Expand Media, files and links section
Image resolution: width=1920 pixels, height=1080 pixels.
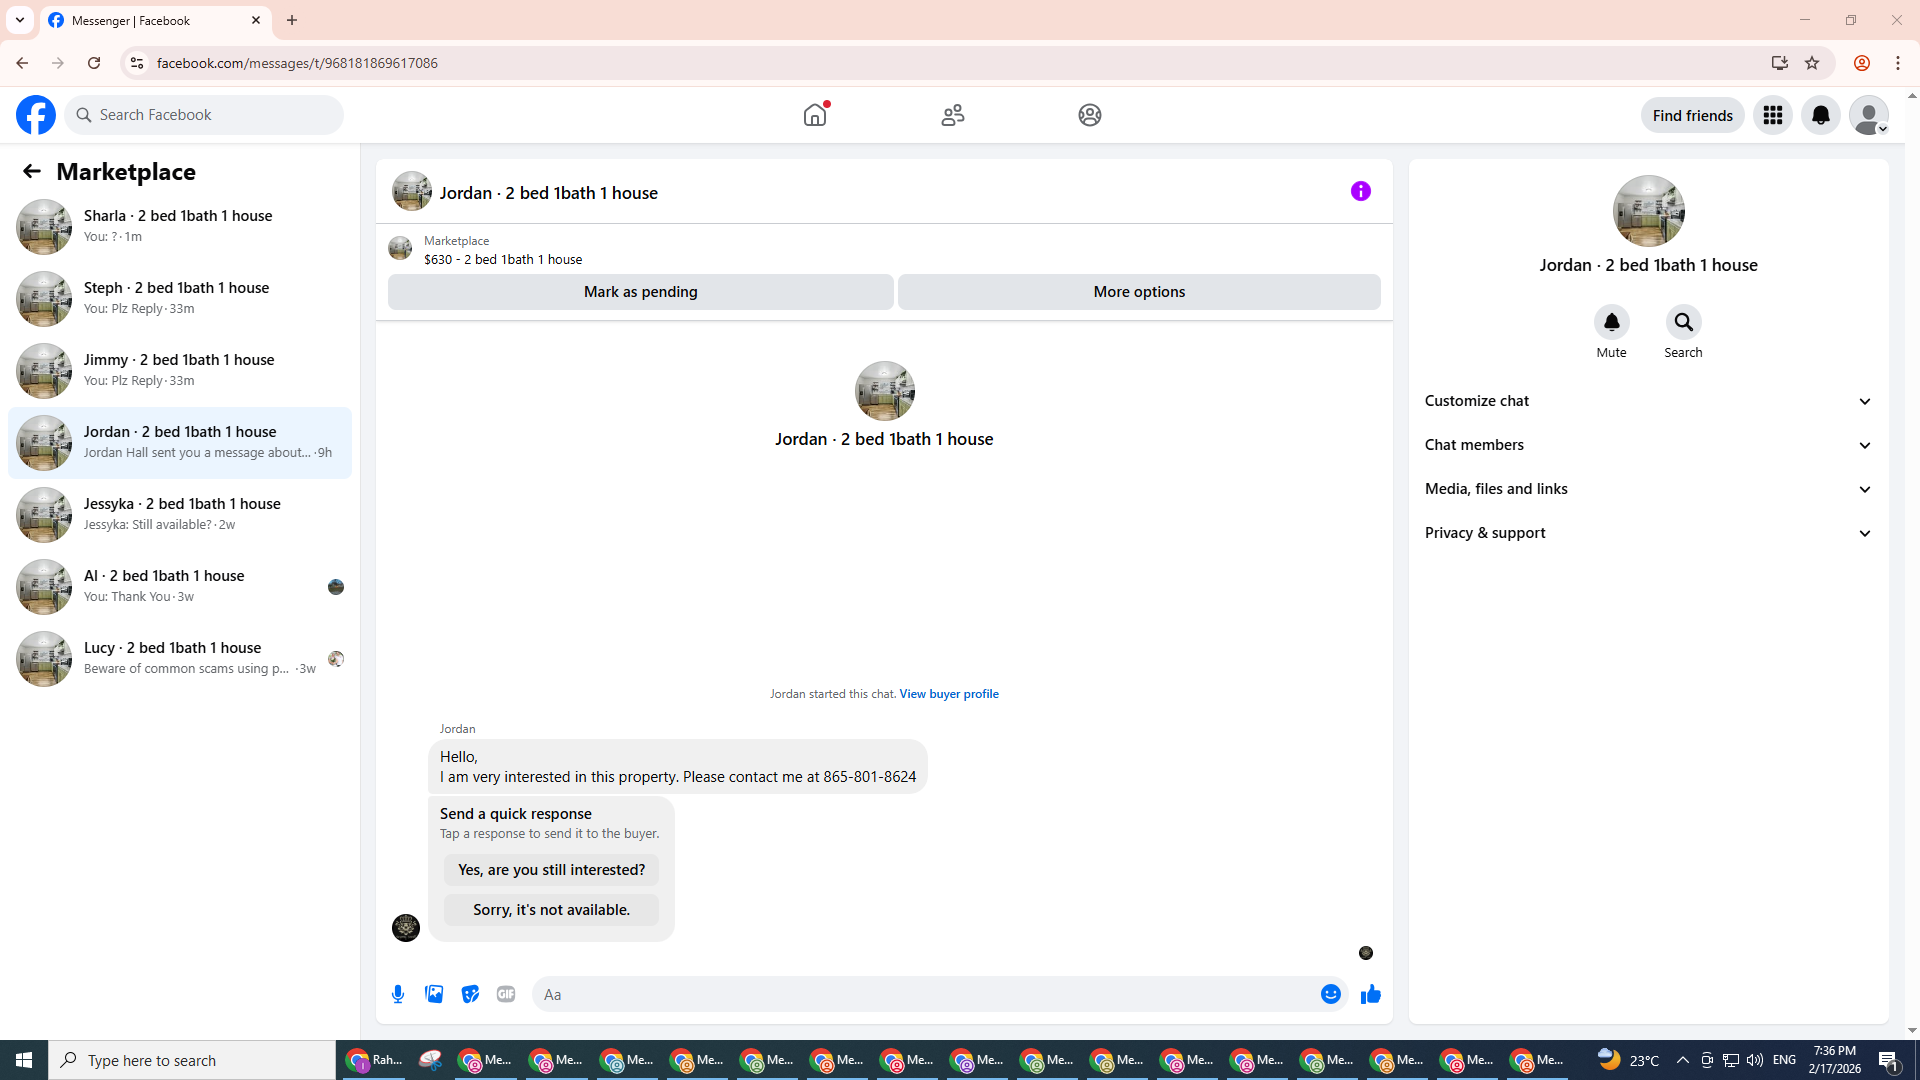pos(1648,489)
